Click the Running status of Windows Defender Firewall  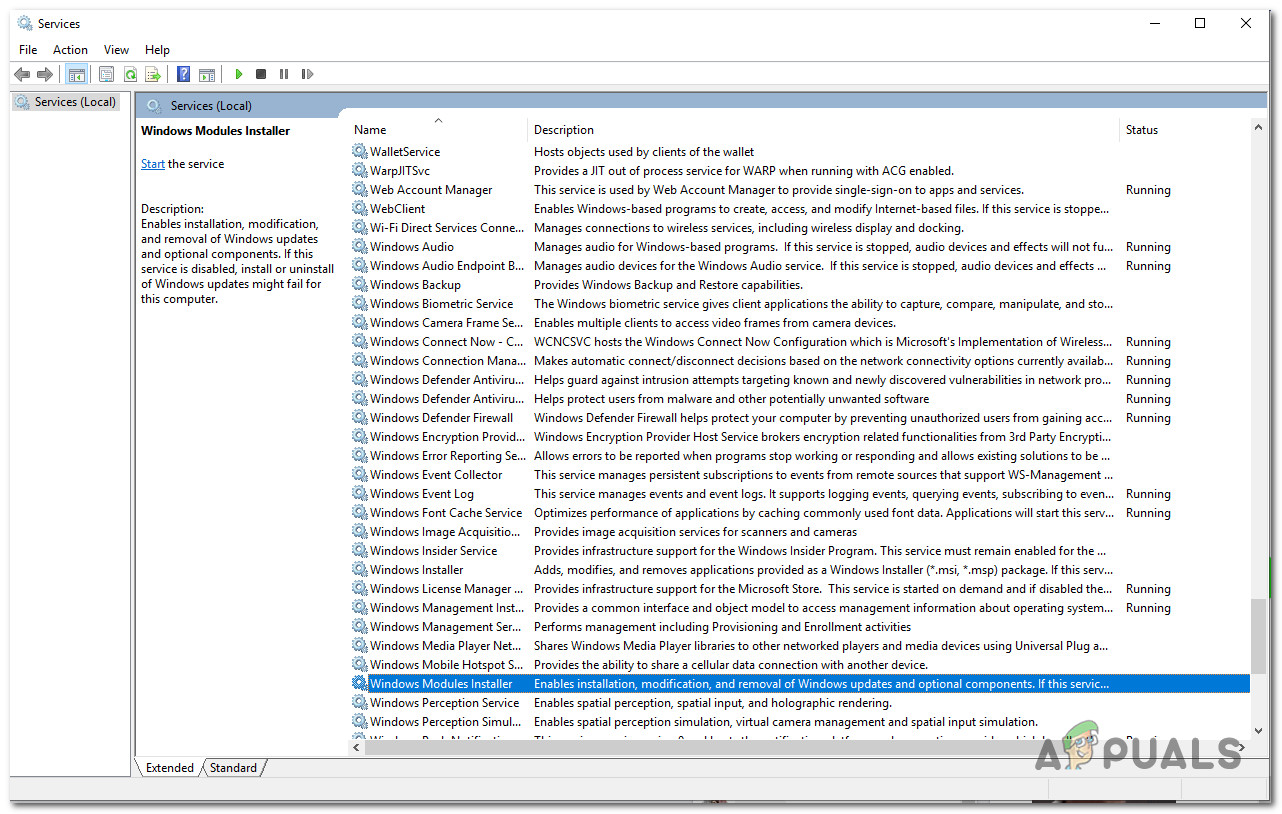pyautogui.click(x=1148, y=418)
